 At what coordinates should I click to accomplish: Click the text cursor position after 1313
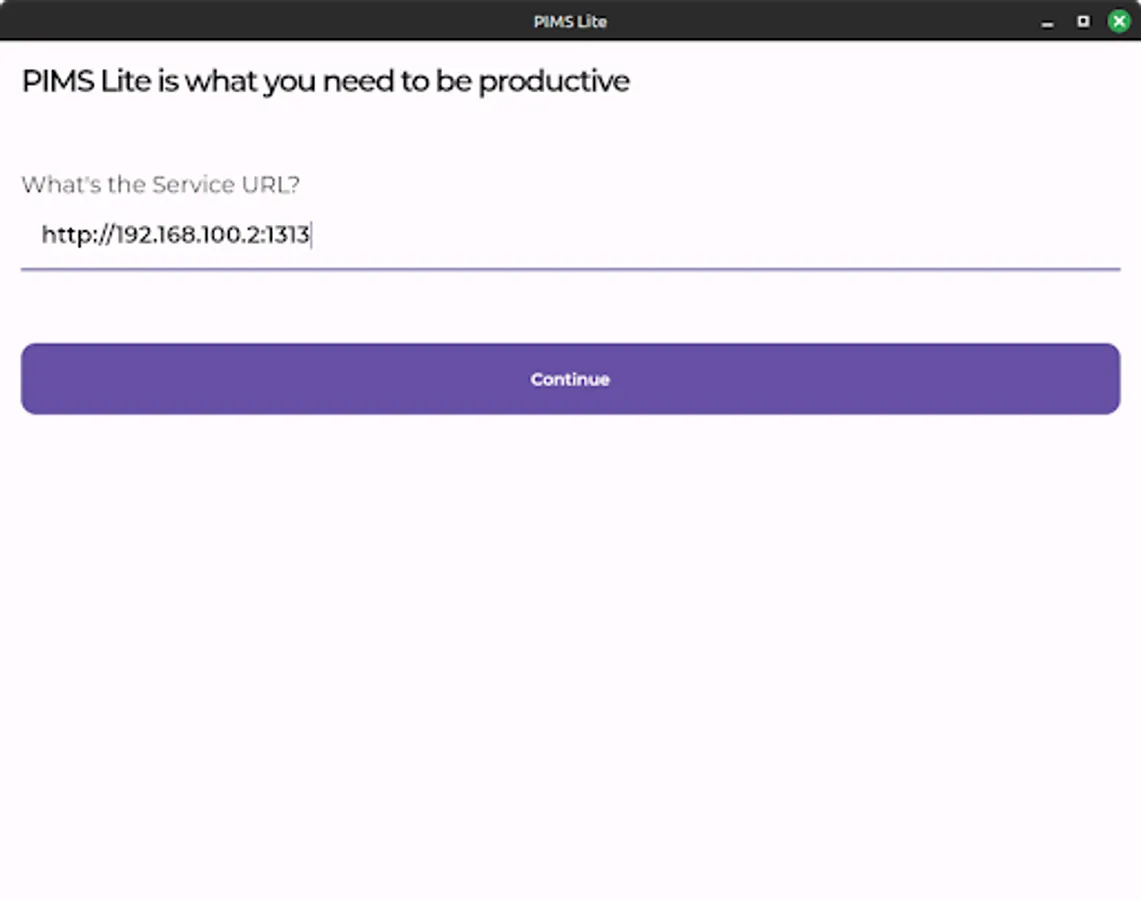312,234
